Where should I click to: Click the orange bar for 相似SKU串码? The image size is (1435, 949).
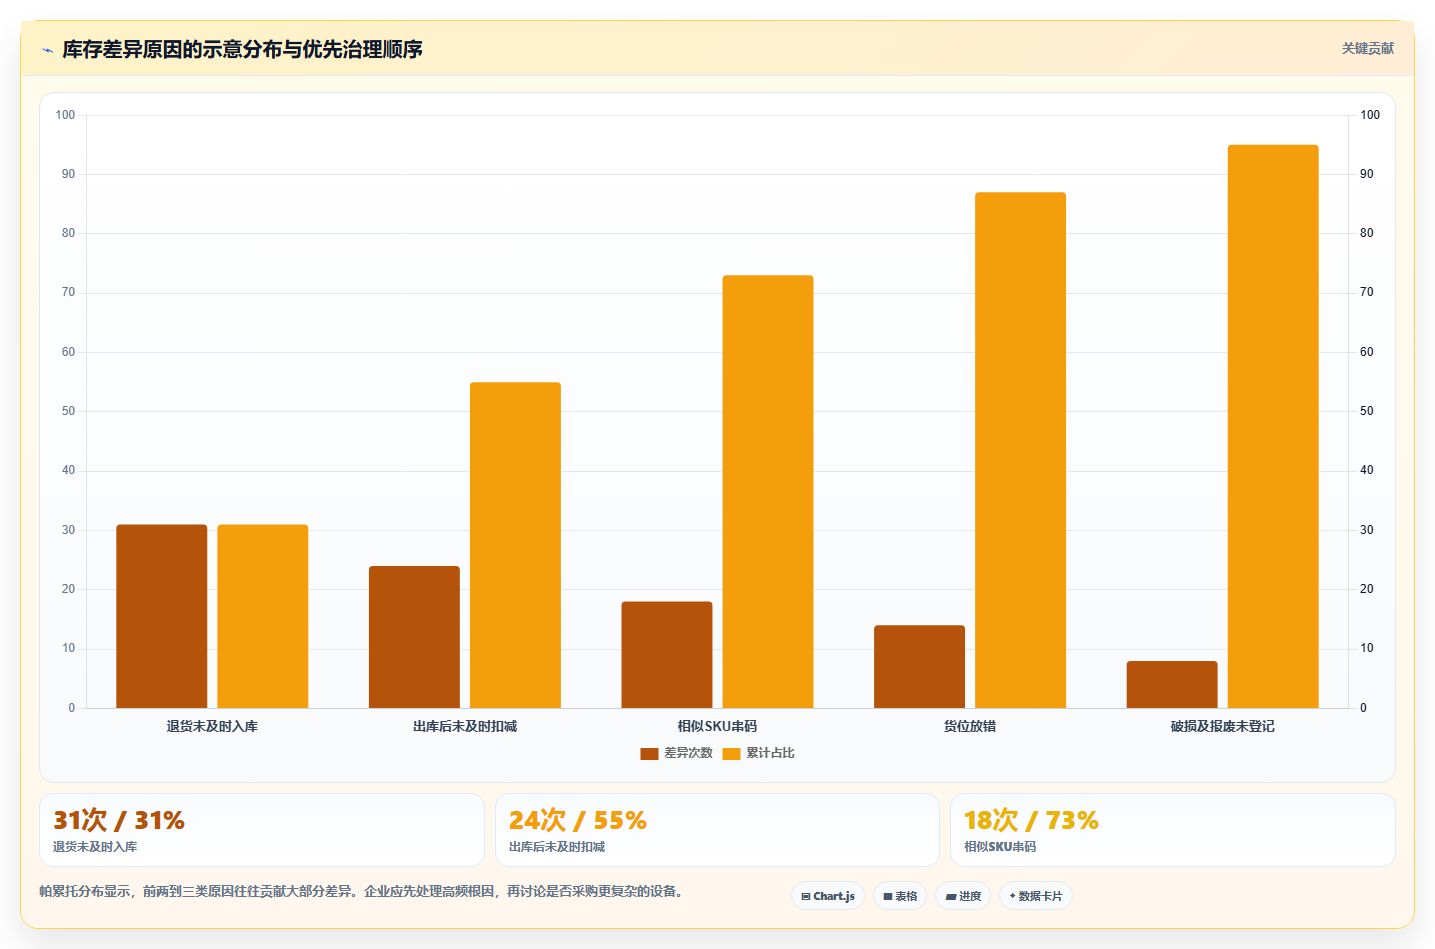pyautogui.click(x=768, y=491)
